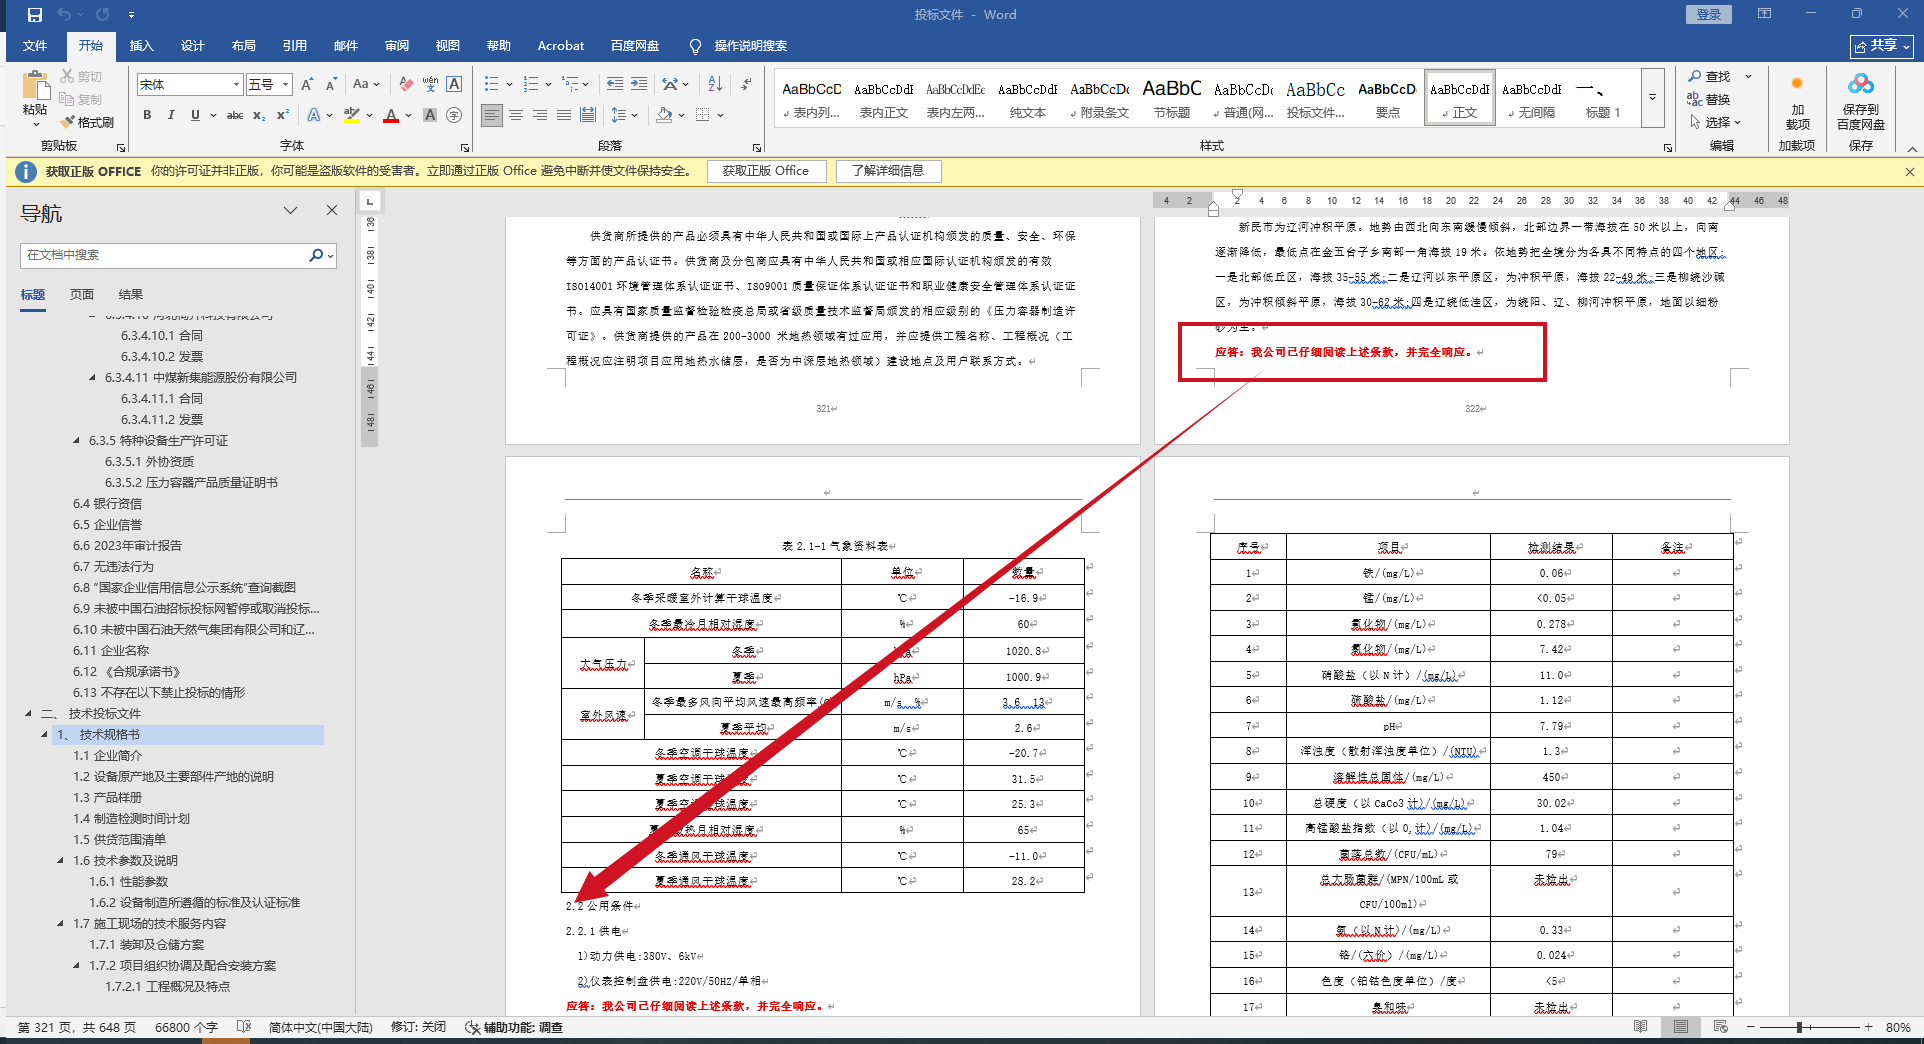Click the 共享 (Share) button
The width and height of the screenshot is (1924, 1044).
(1881, 46)
